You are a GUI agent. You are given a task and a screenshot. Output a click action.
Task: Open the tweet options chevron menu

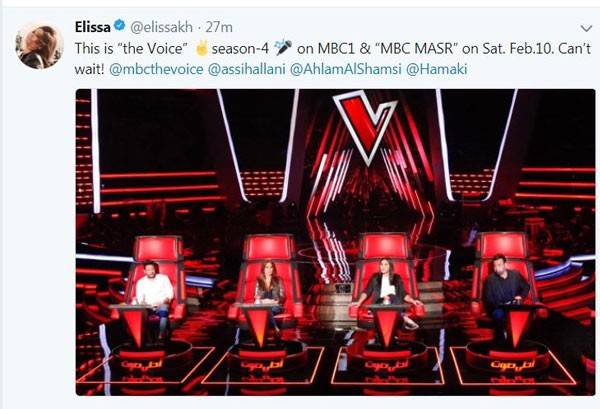click(586, 28)
